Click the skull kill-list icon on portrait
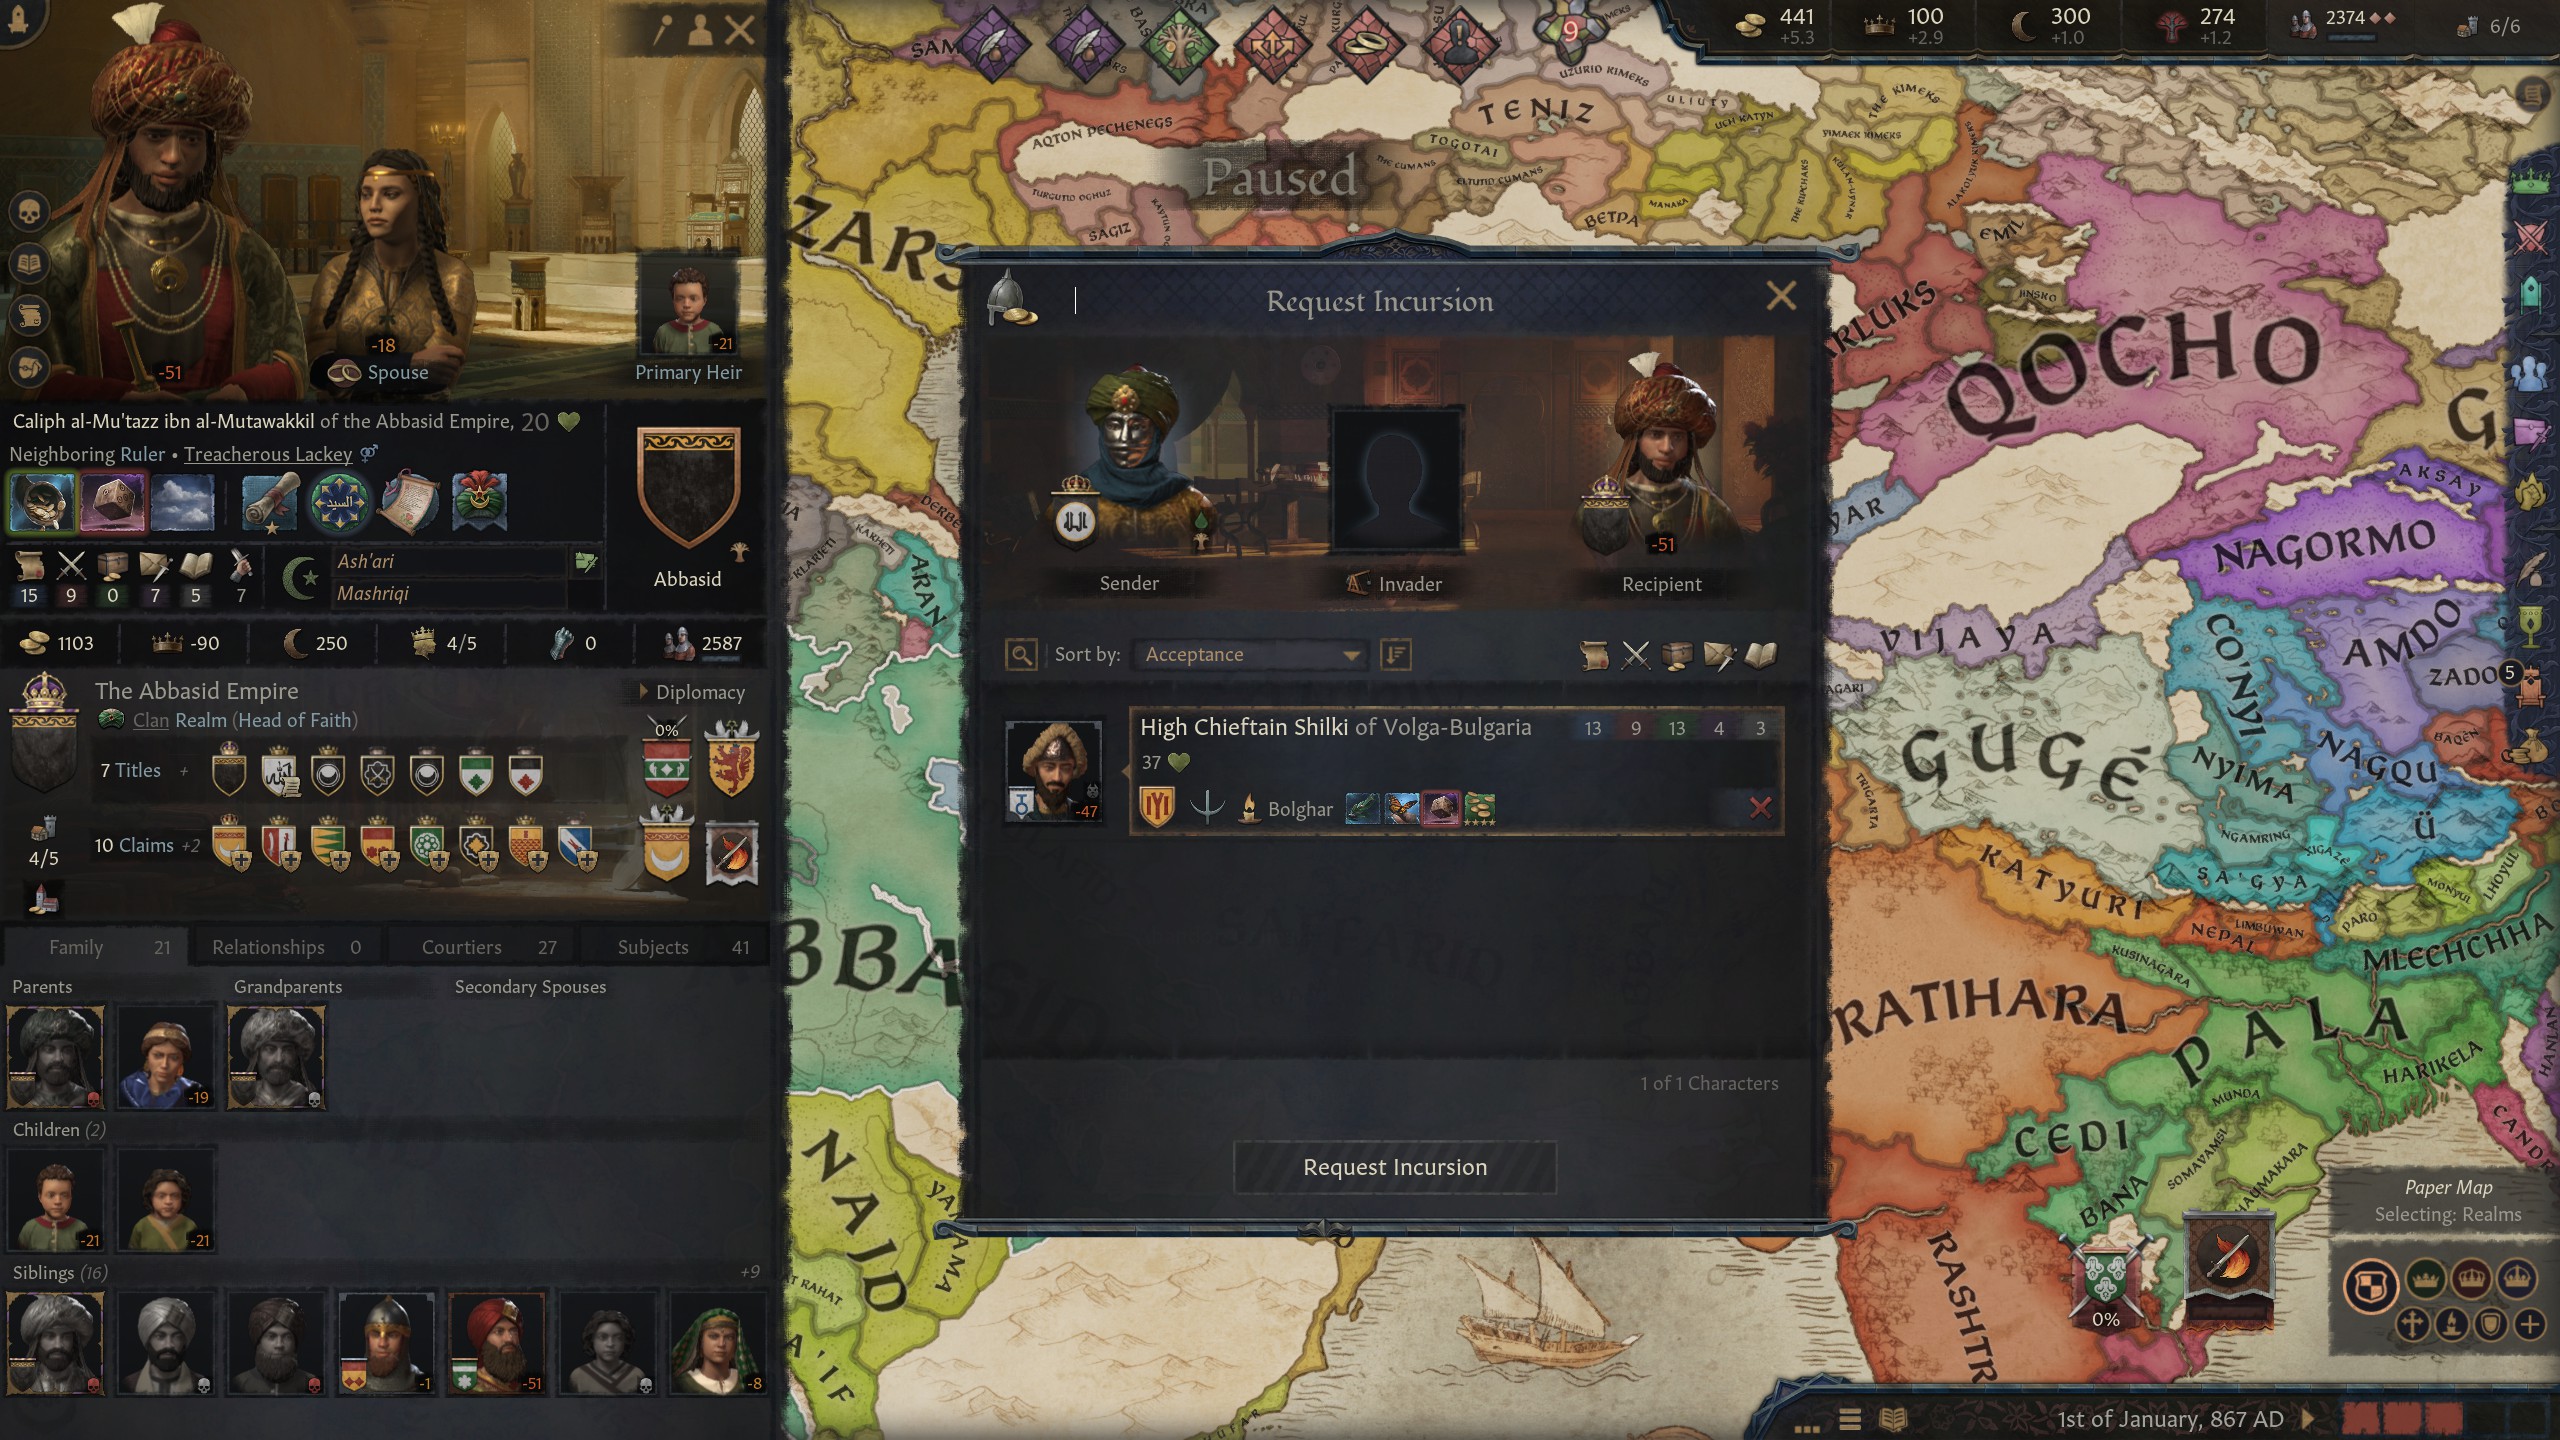The height and width of the screenshot is (1440, 2560). coord(30,212)
